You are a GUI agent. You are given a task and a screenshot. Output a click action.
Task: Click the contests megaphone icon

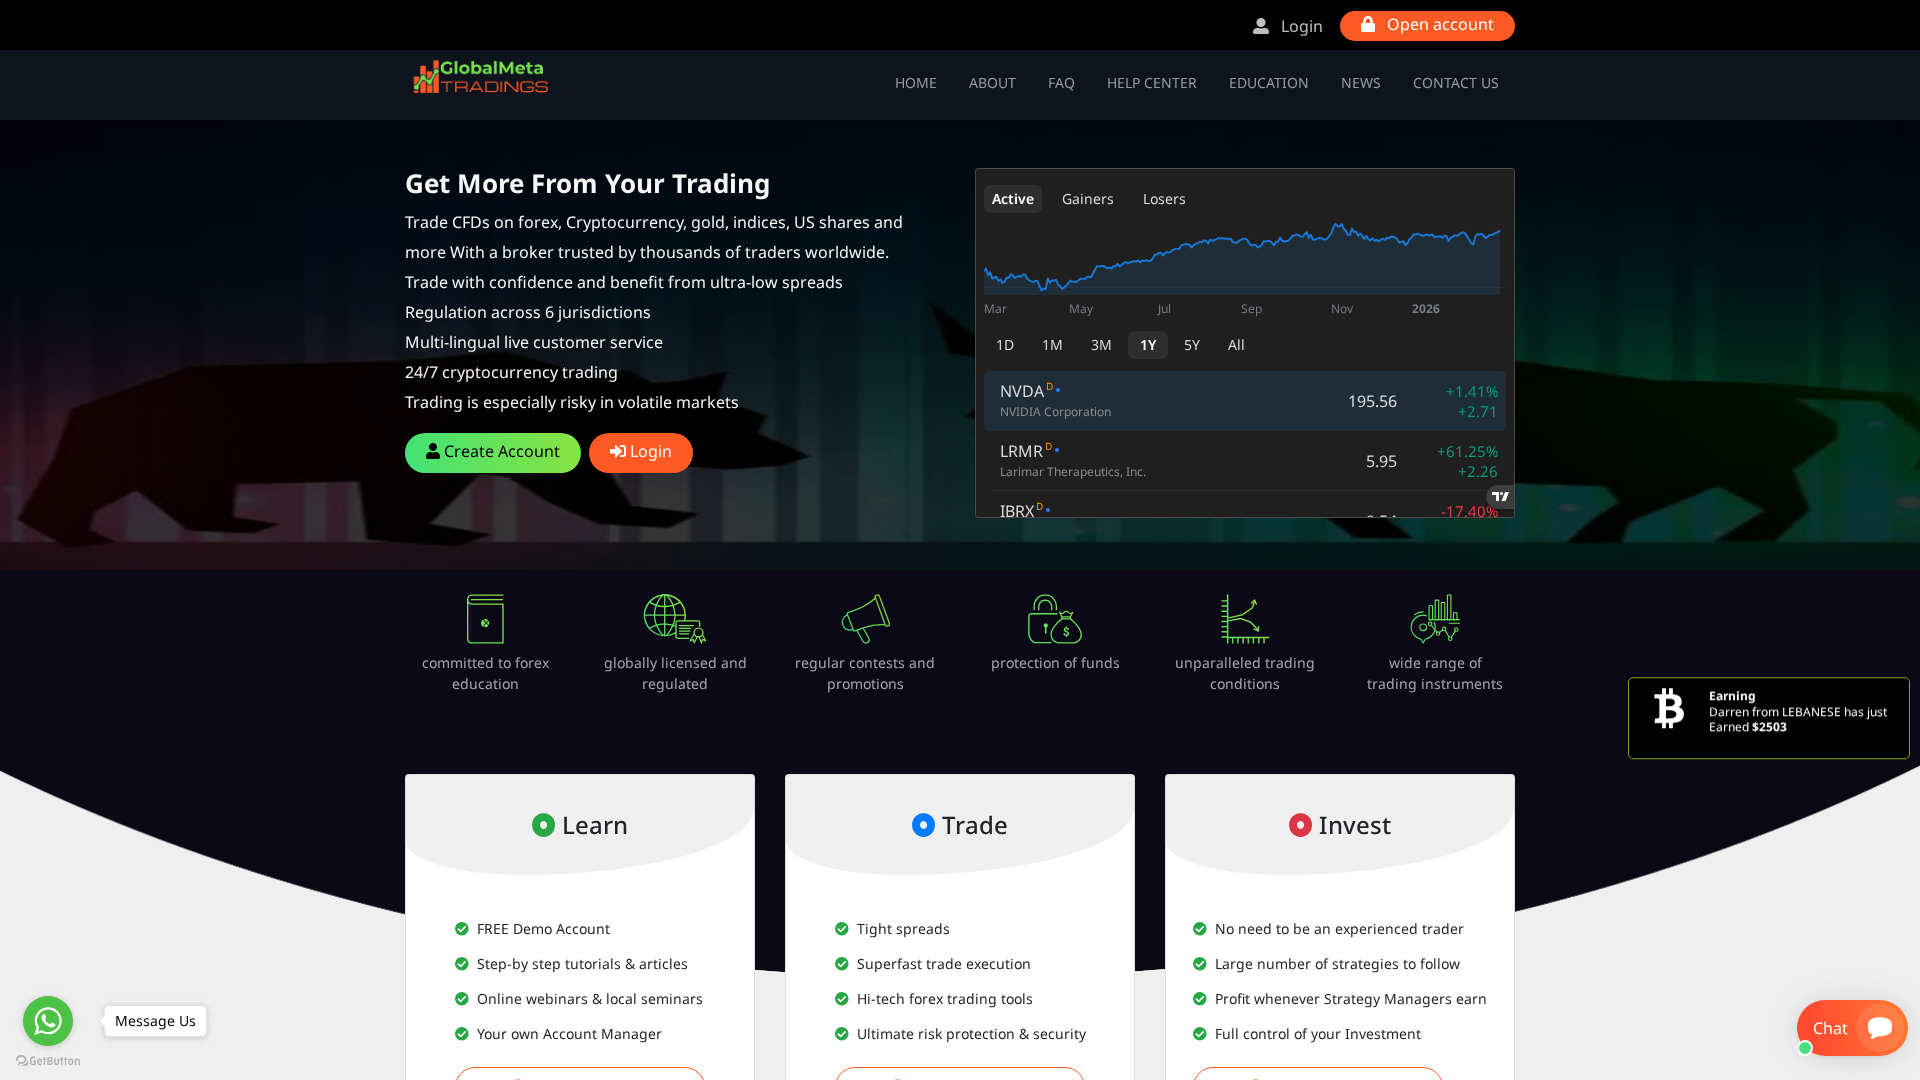(865, 619)
